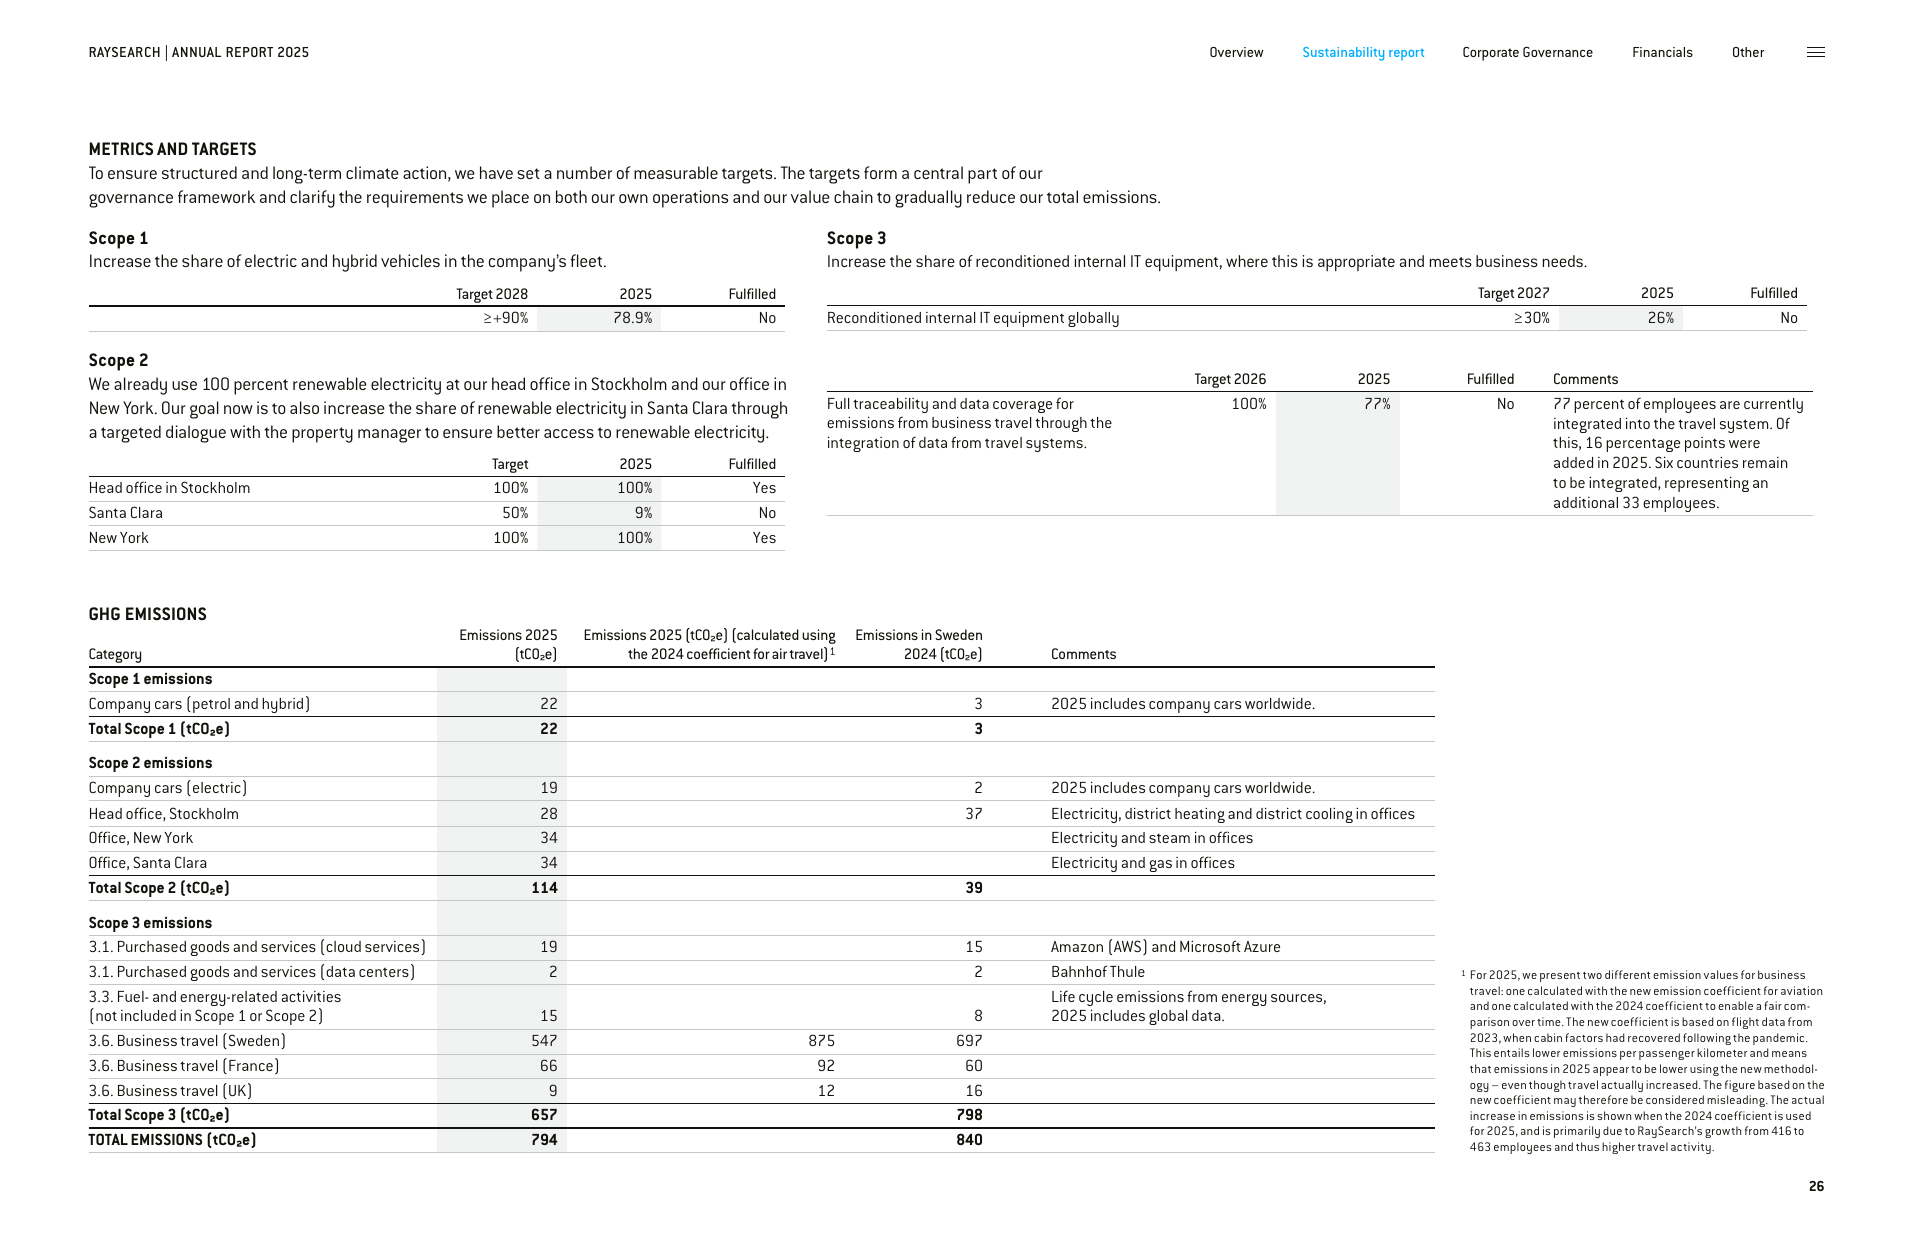Select Business travel (Sweden) row label

(187, 1041)
